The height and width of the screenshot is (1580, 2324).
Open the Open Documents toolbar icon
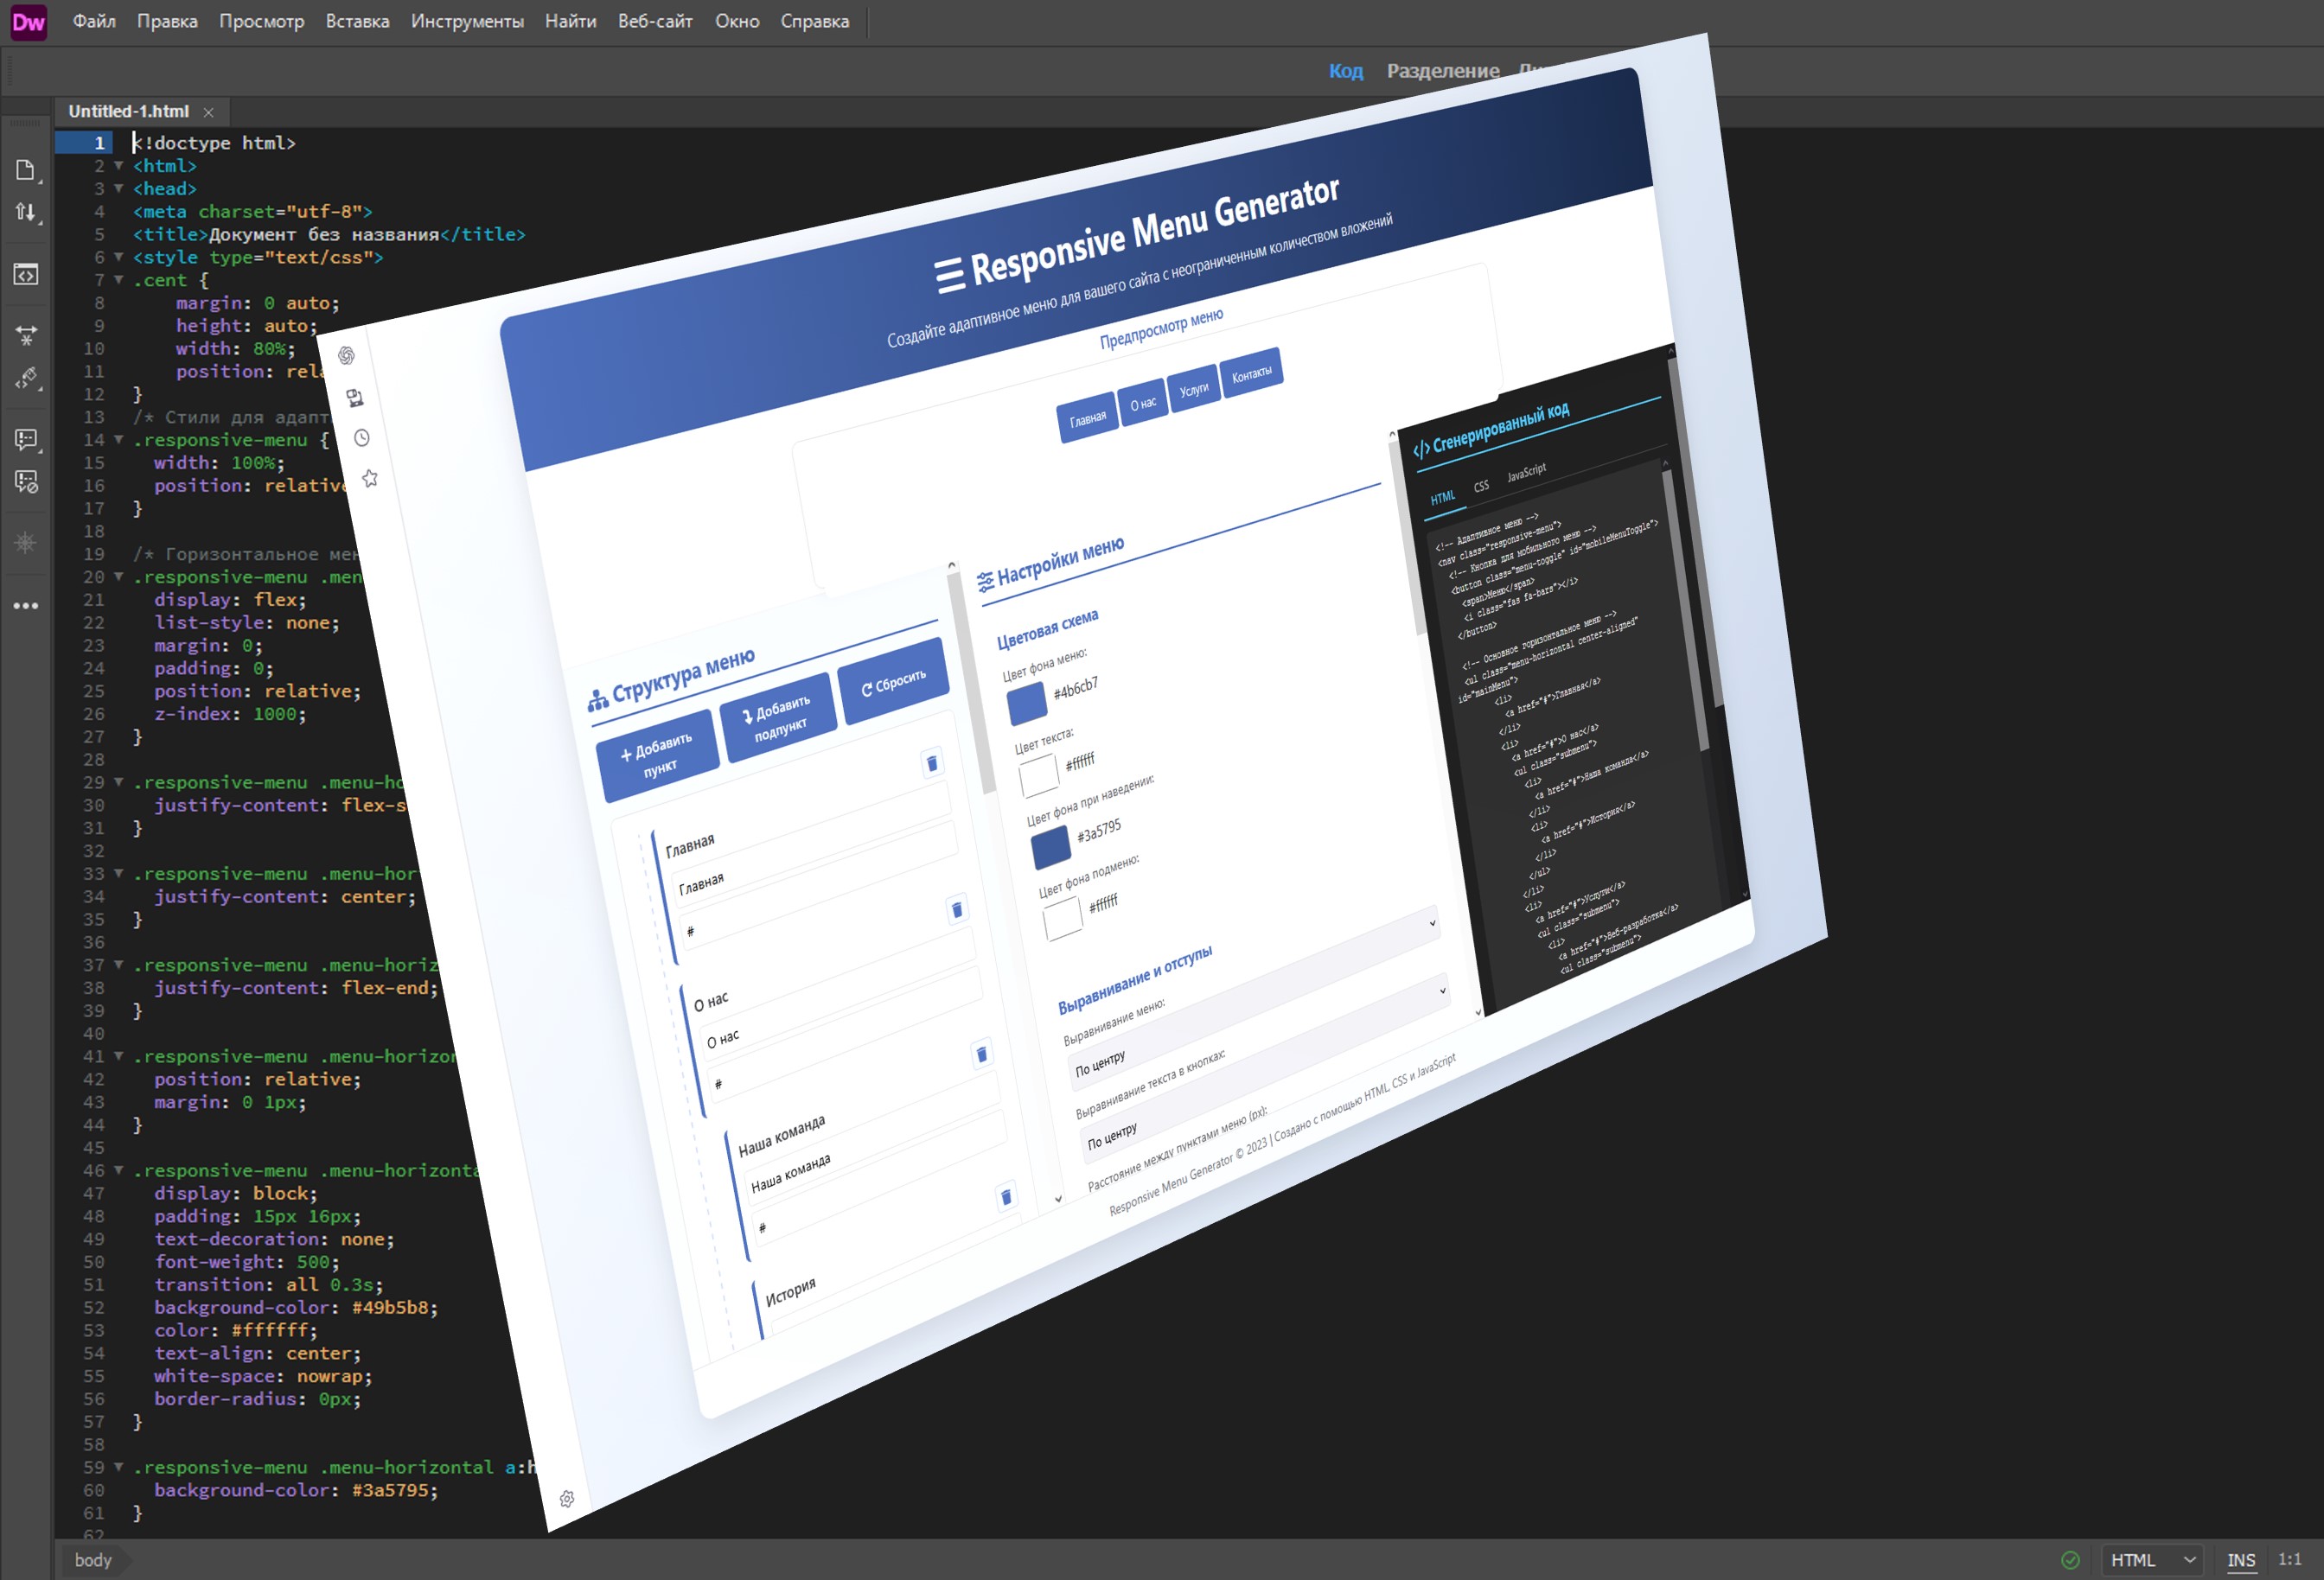[26, 170]
